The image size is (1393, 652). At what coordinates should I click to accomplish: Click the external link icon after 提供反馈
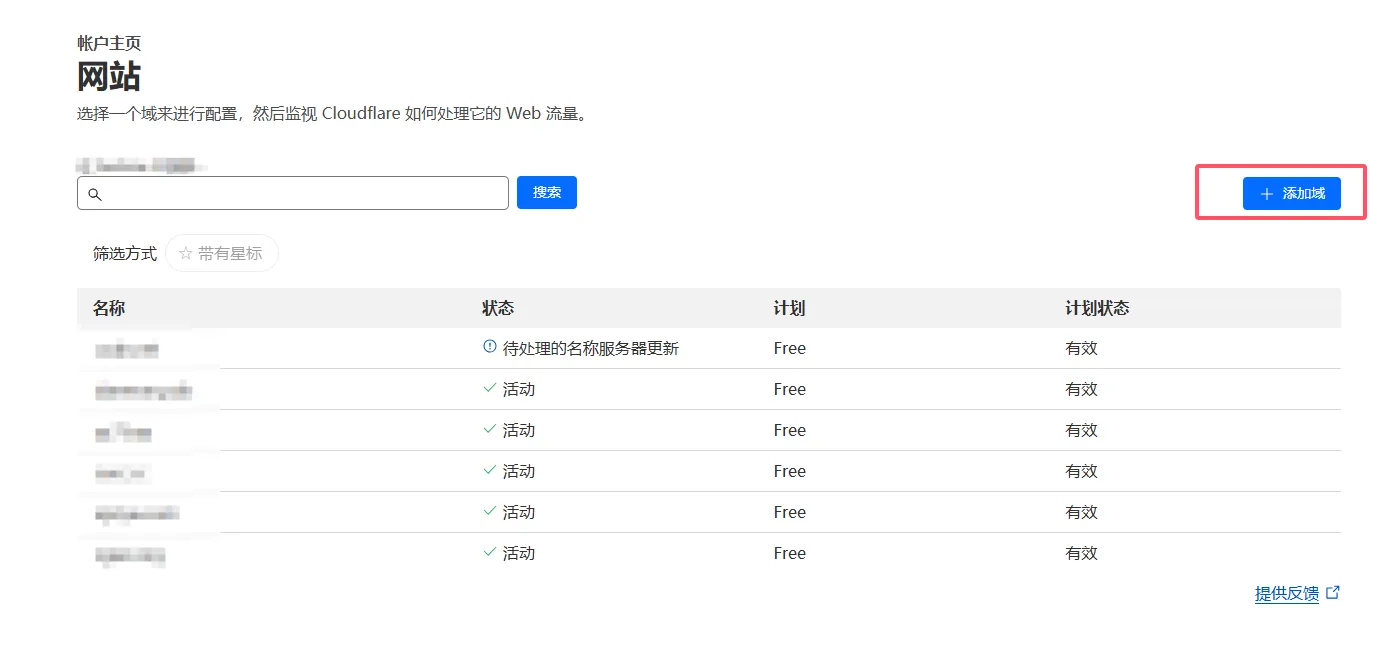click(x=1332, y=593)
